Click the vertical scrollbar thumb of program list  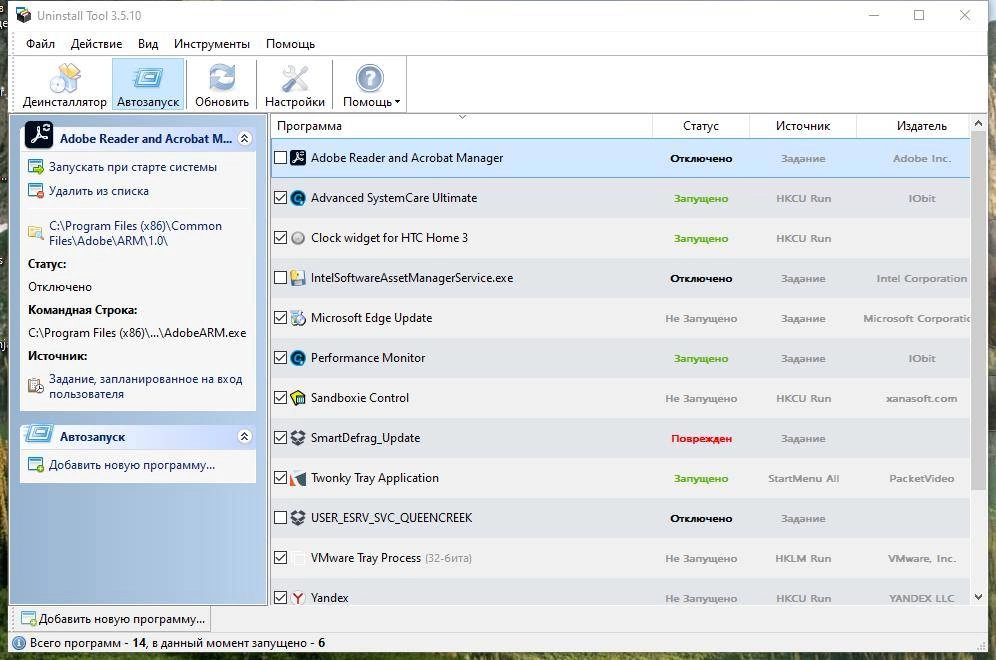click(x=978, y=311)
